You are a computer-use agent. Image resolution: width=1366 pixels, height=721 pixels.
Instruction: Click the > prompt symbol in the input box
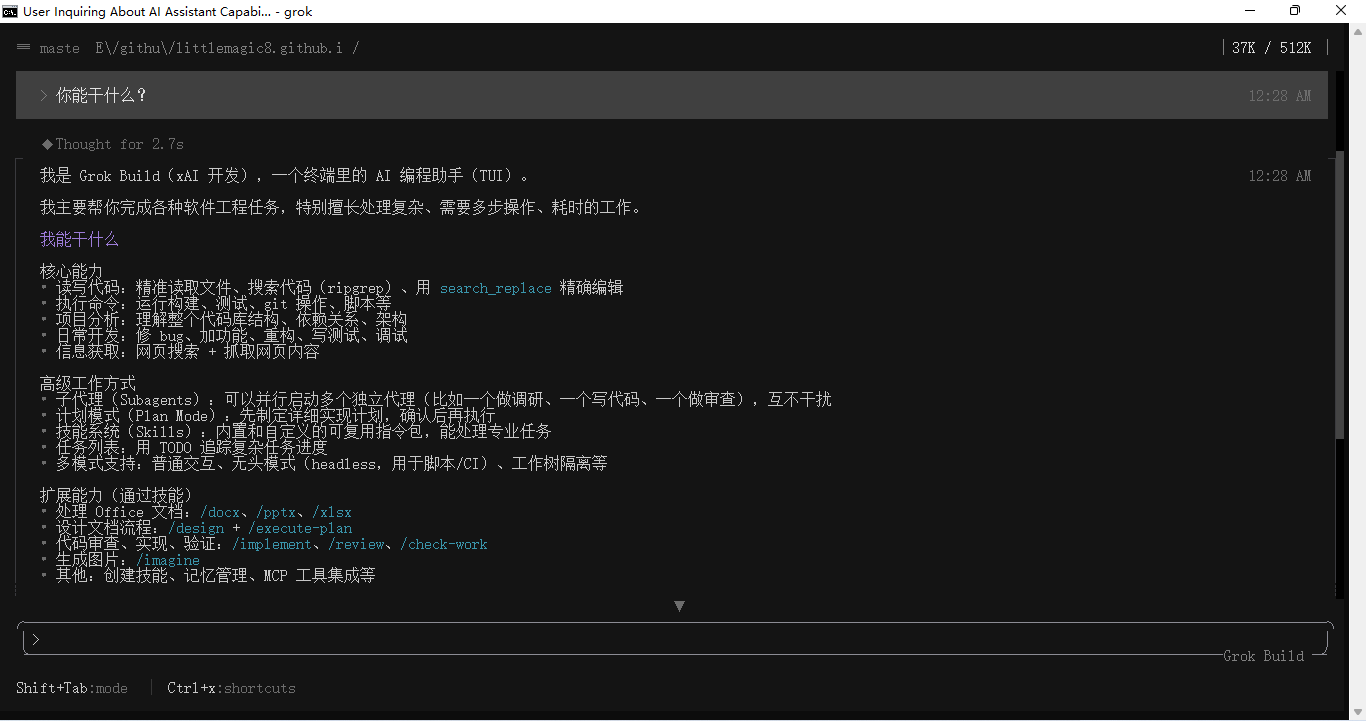[x=35, y=639]
